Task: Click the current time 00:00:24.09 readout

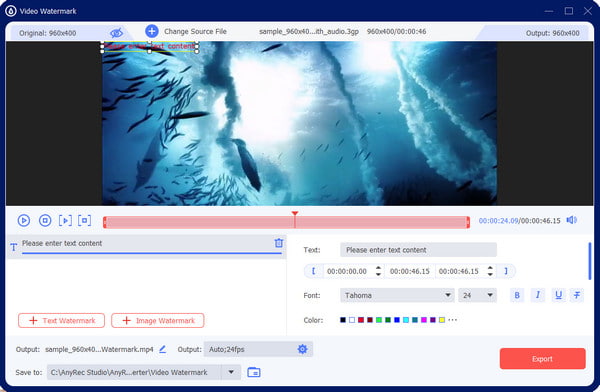Action: (498, 220)
